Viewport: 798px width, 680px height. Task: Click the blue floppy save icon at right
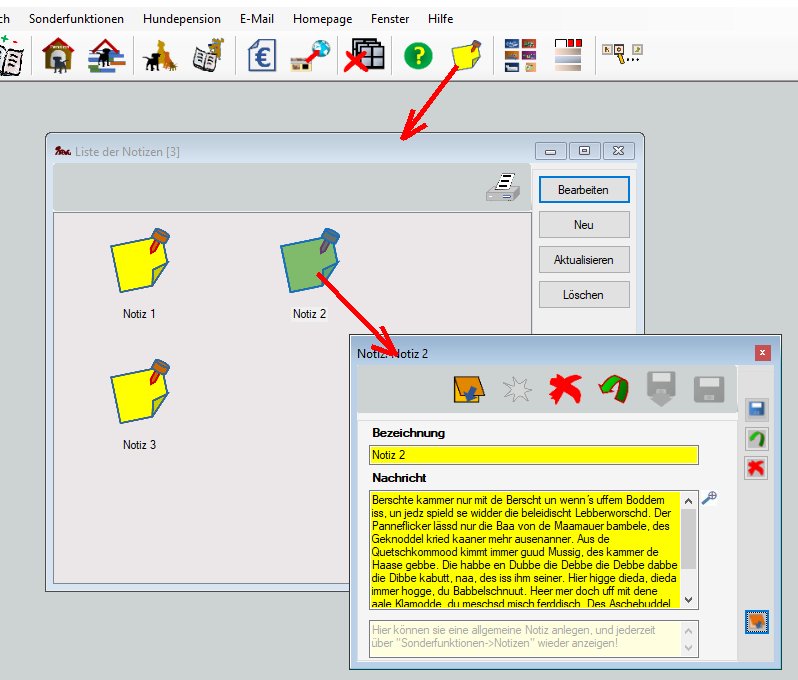tap(757, 409)
